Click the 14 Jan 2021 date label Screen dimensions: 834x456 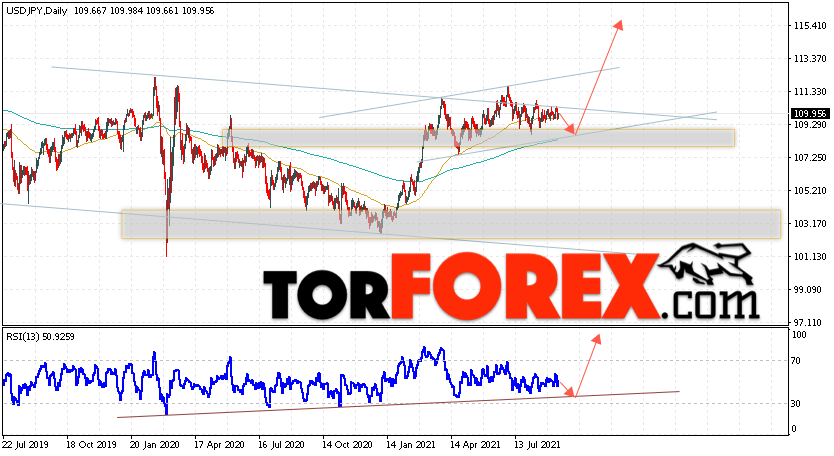(411, 444)
